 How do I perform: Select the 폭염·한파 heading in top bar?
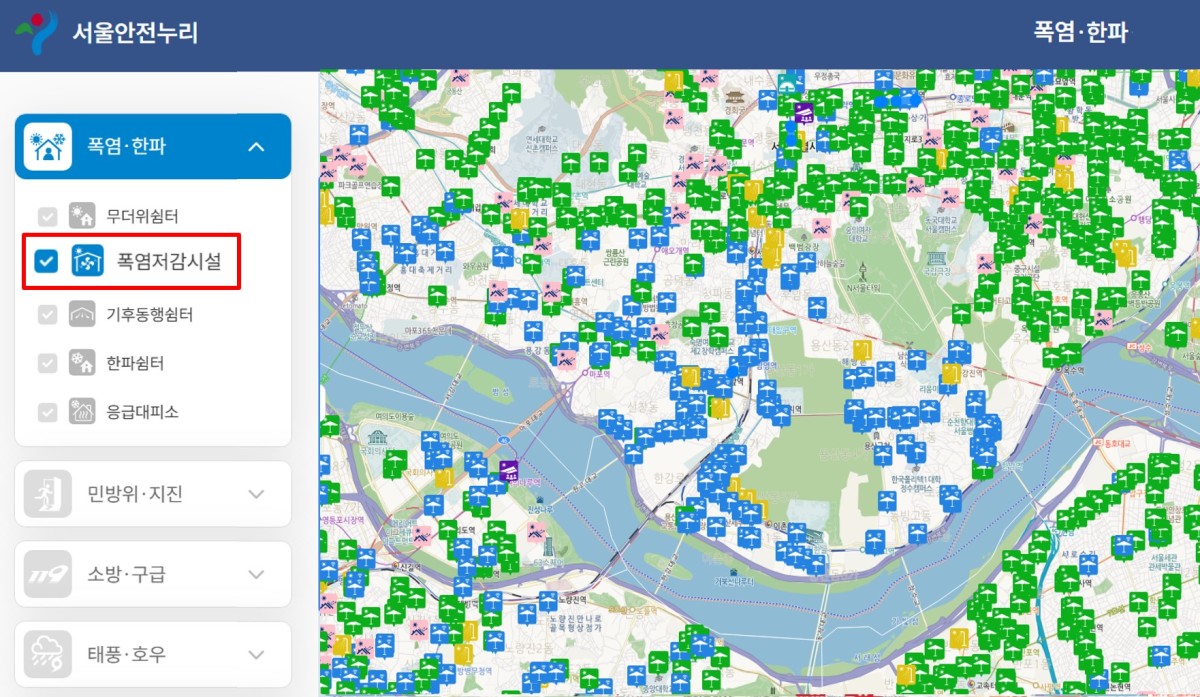click(1081, 32)
